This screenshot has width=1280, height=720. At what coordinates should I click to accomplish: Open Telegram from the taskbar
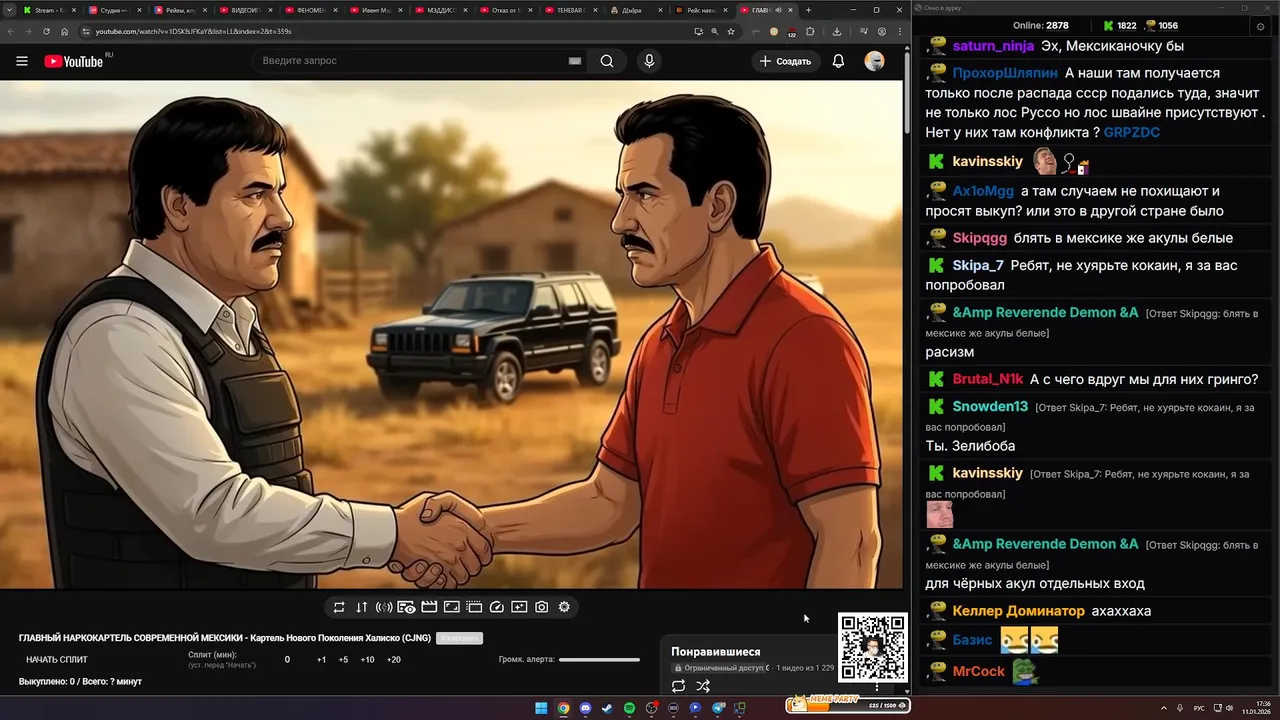coord(717,708)
